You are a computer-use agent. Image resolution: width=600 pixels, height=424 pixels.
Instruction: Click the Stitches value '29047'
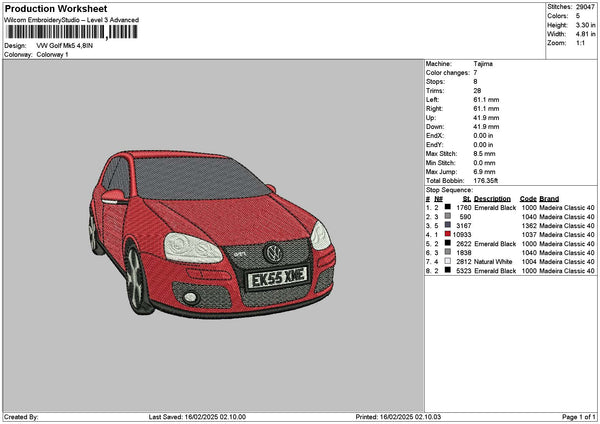tap(585, 7)
